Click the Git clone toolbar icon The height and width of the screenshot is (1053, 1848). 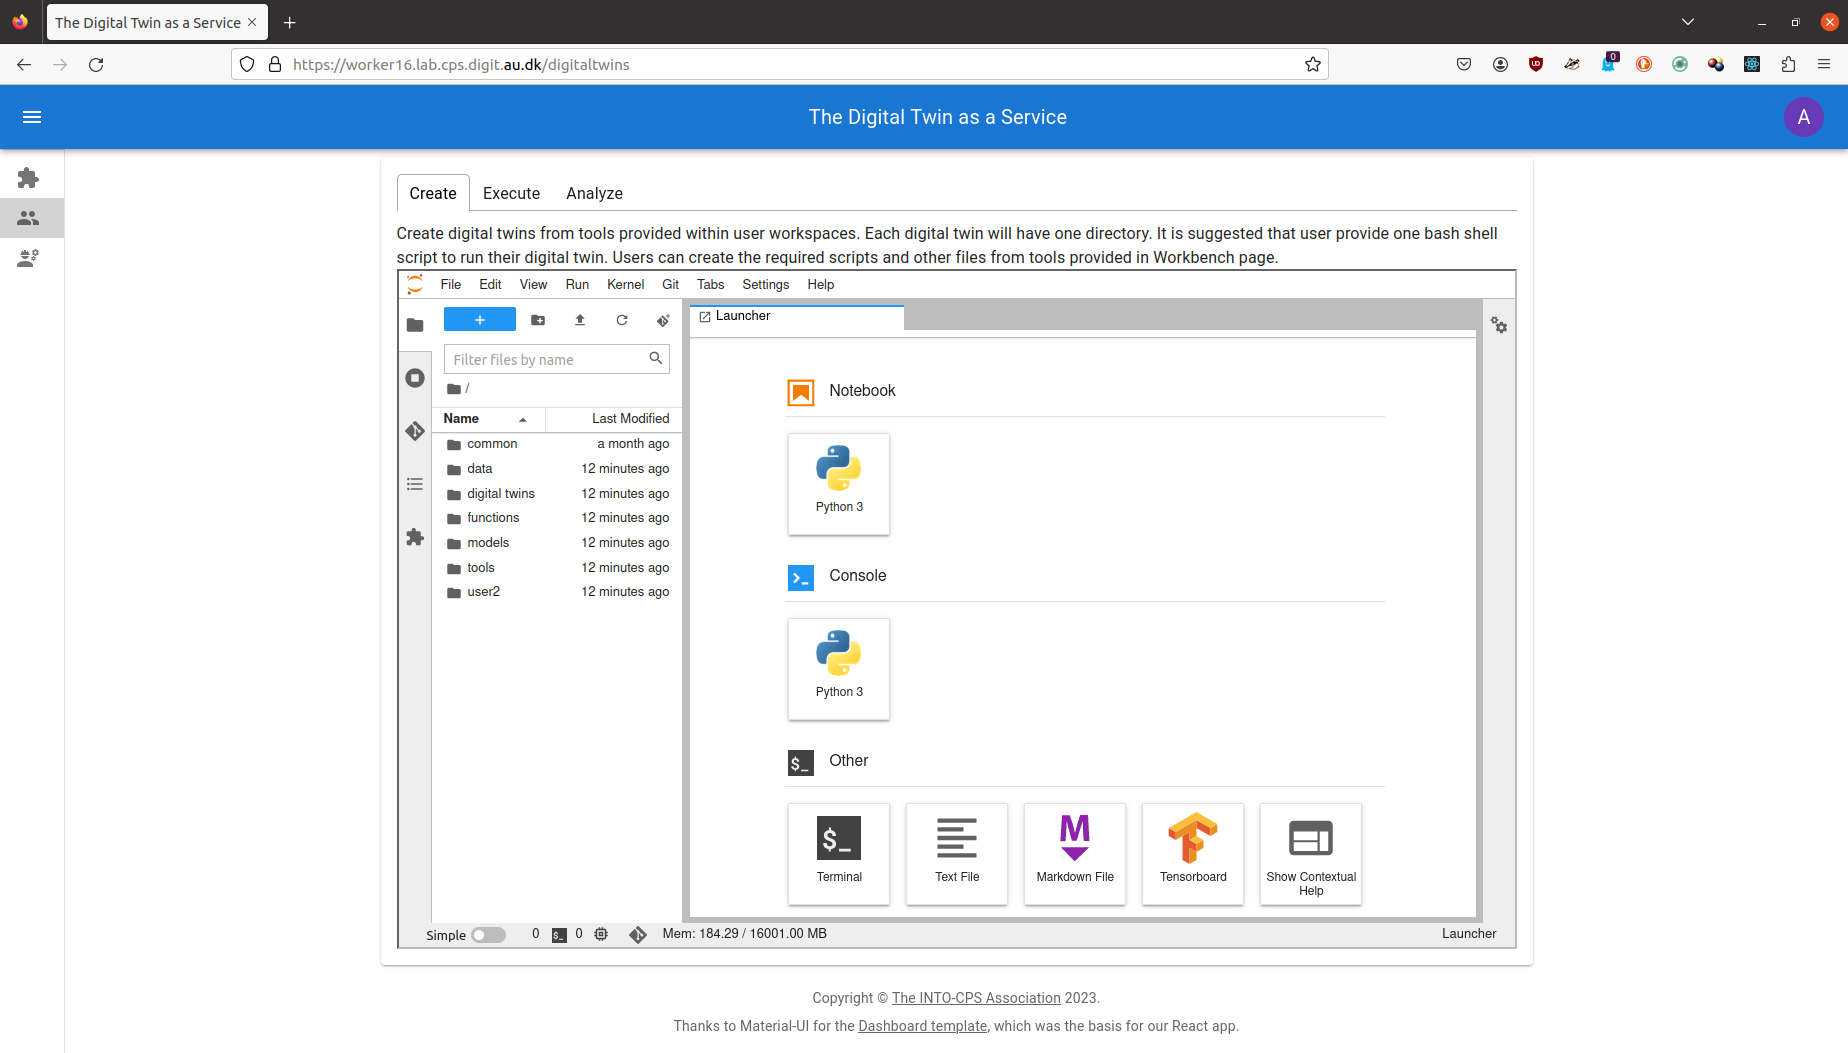pyautogui.click(x=663, y=320)
